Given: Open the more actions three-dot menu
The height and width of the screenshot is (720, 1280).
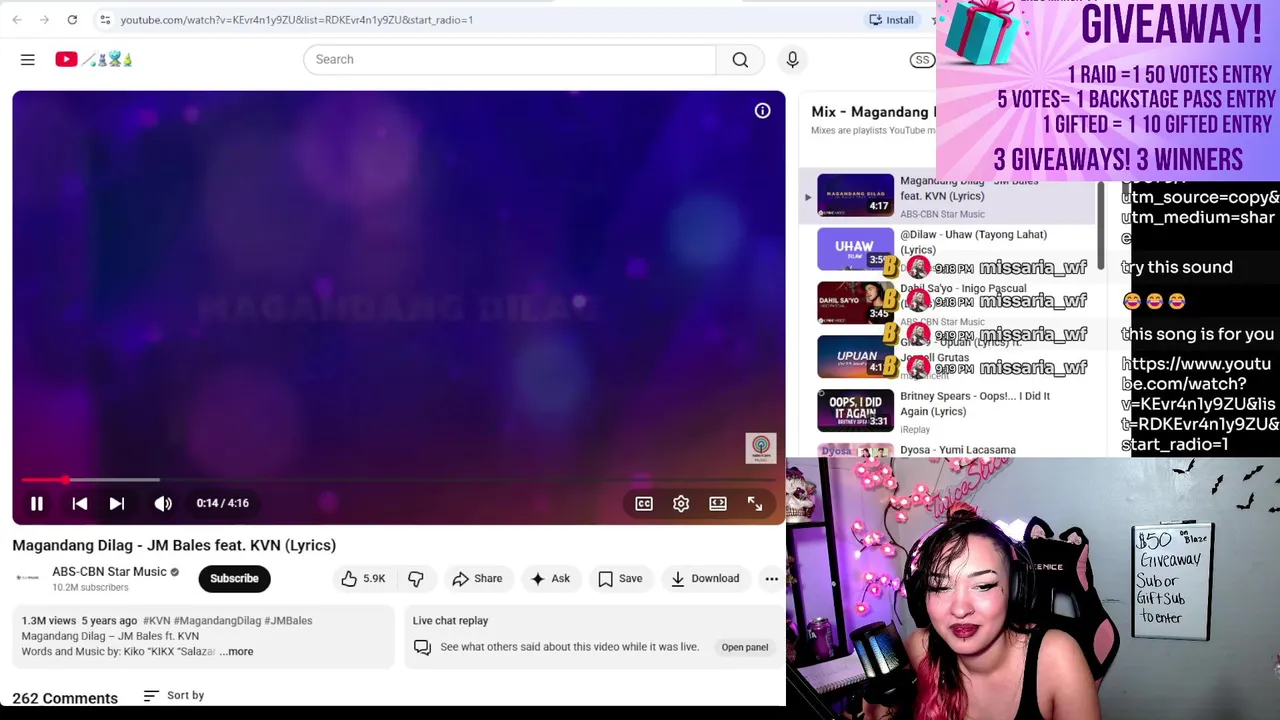Looking at the screenshot, I should pyautogui.click(x=772, y=579).
